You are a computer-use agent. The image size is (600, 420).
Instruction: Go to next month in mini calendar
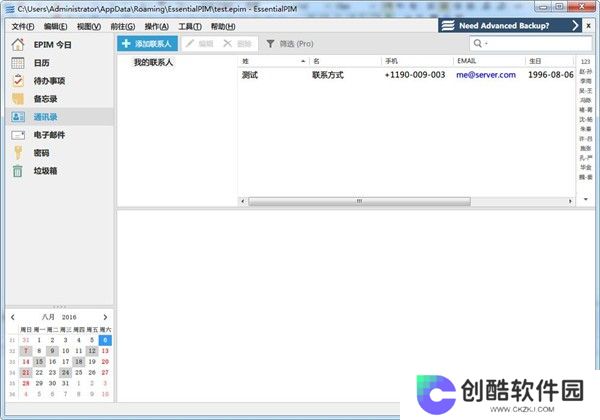click(105, 317)
